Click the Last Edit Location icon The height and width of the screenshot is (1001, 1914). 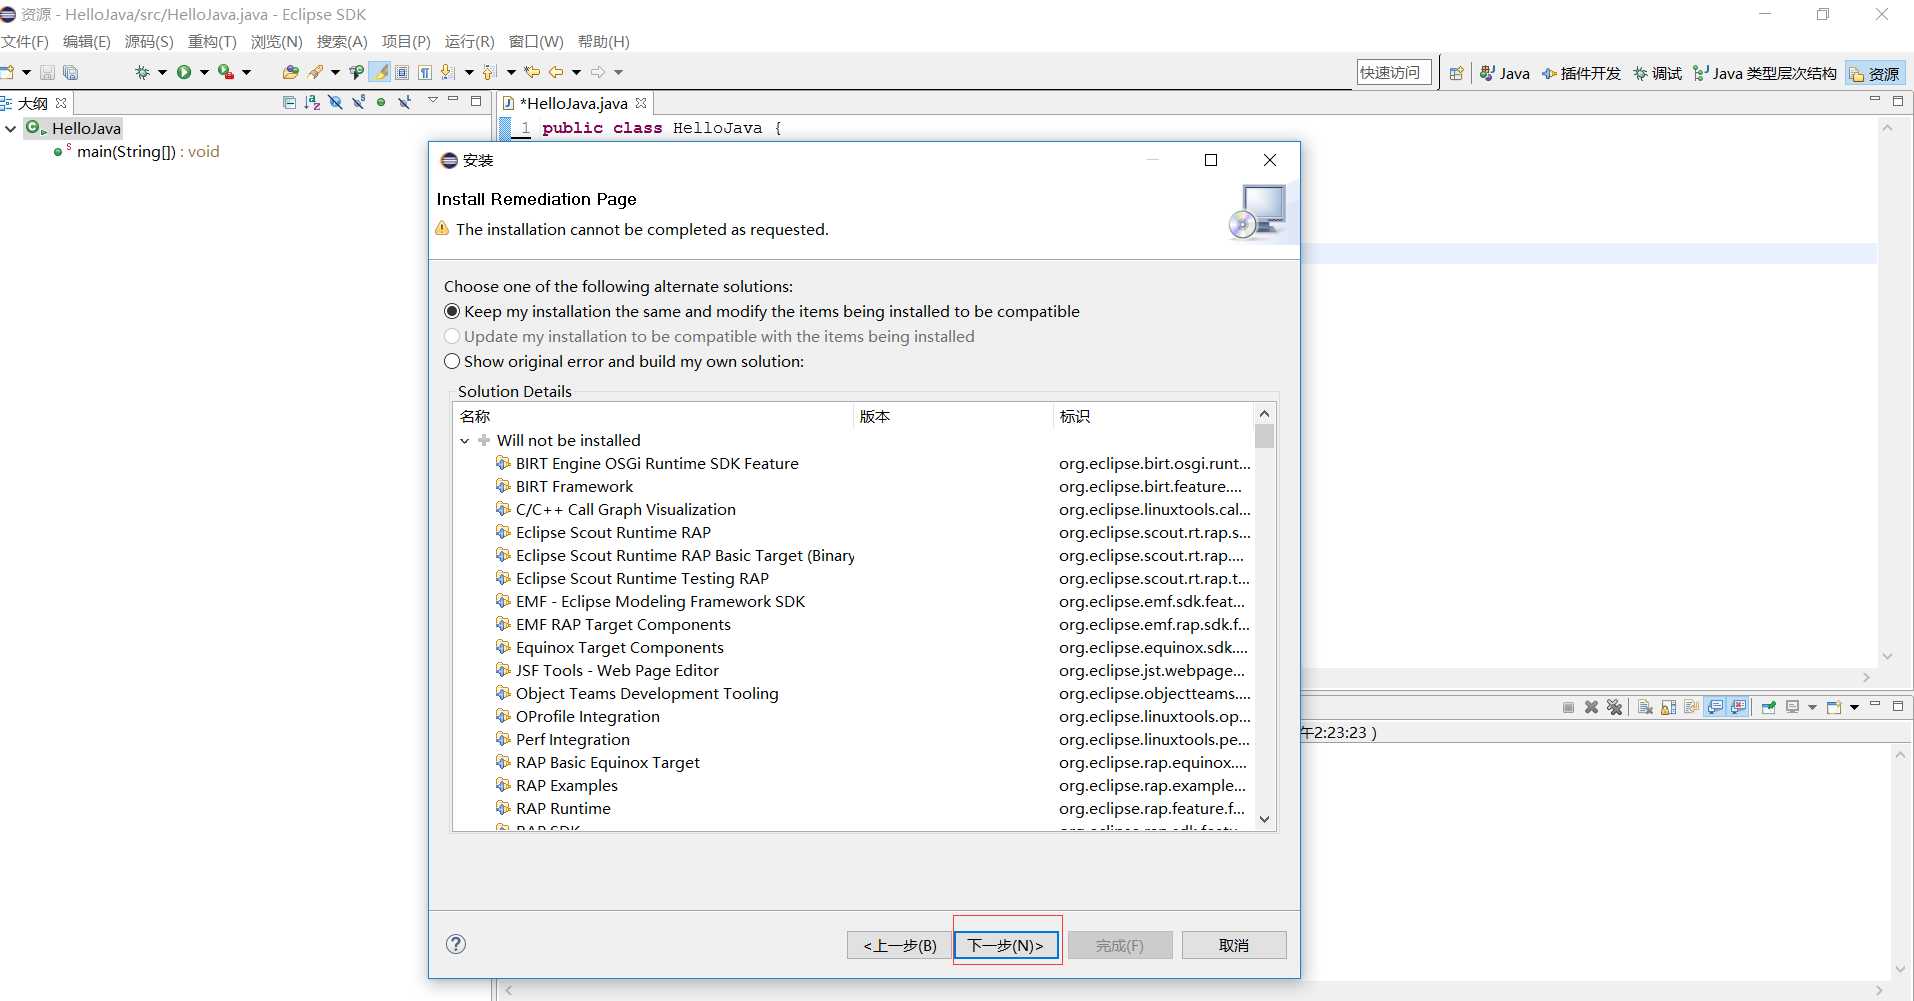[532, 72]
